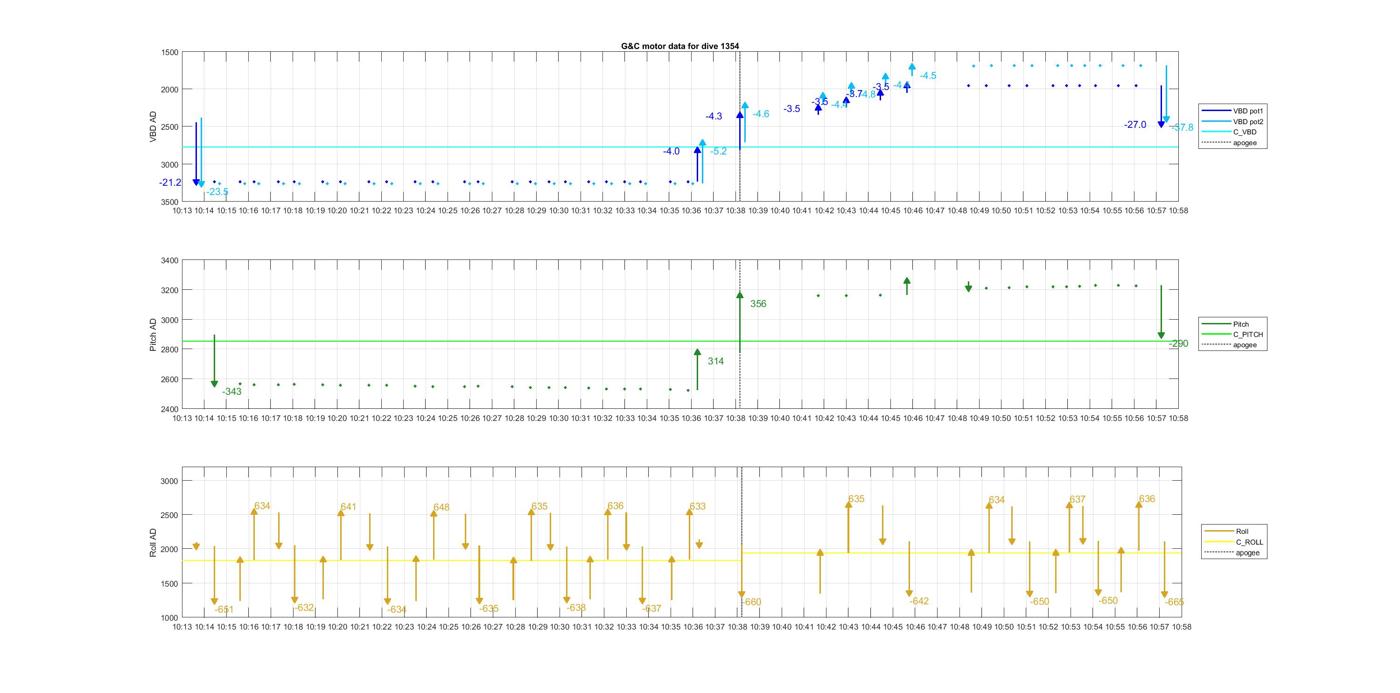The width and height of the screenshot is (1400, 693).
Task: Click the -290 pitch data label
Action: point(1178,344)
